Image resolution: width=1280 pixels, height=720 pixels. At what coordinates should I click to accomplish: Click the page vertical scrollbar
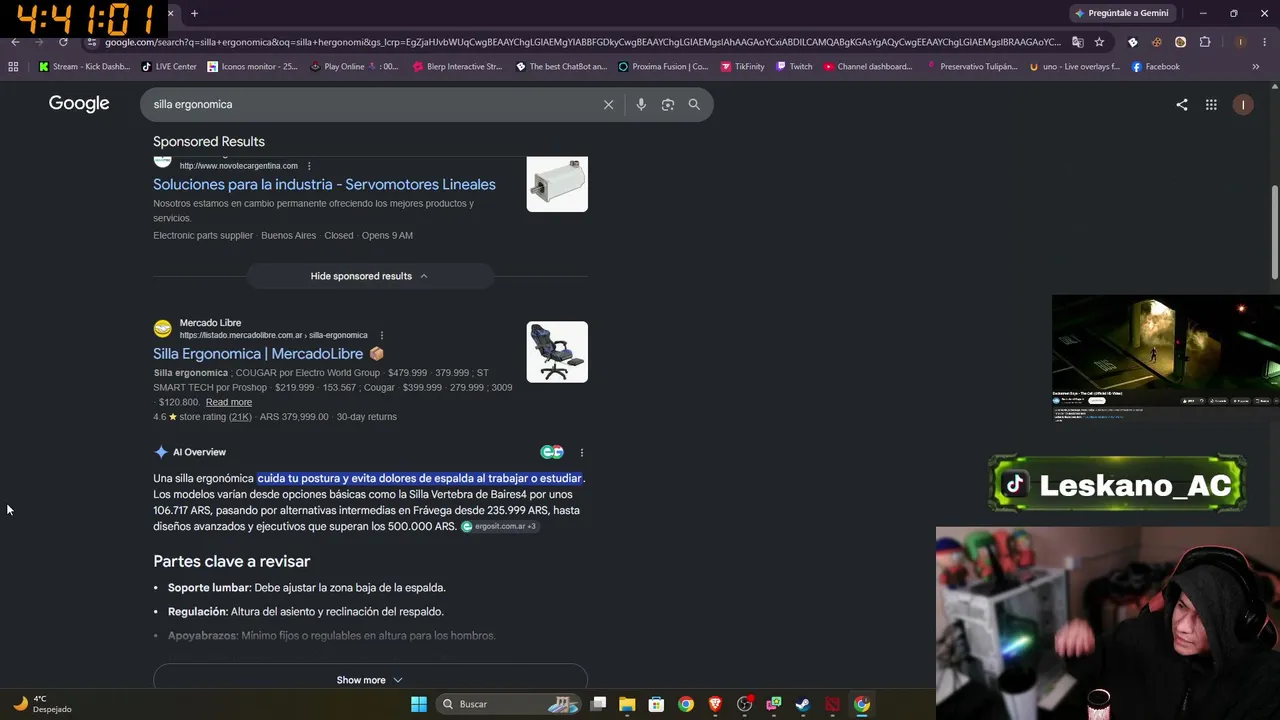tap(1274, 232)
